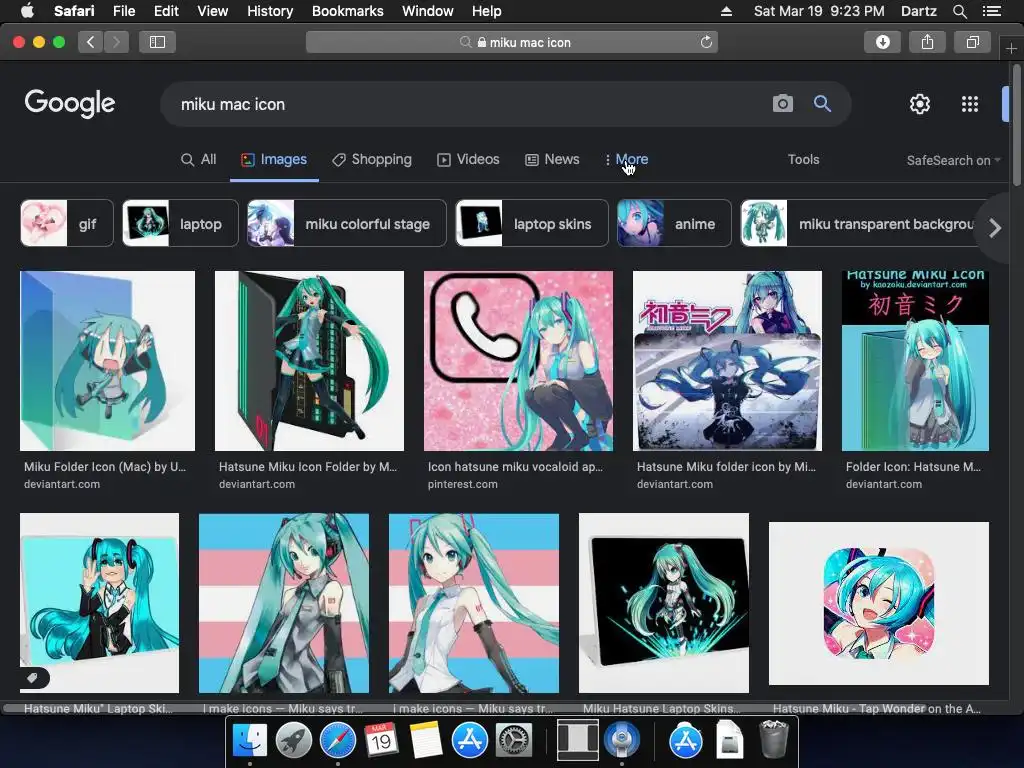Image resolution: width=1024 pixels, height=768 pixels.
Task: Open Hatsune Miku Icon Folder result link
Action: click(308, 467)
